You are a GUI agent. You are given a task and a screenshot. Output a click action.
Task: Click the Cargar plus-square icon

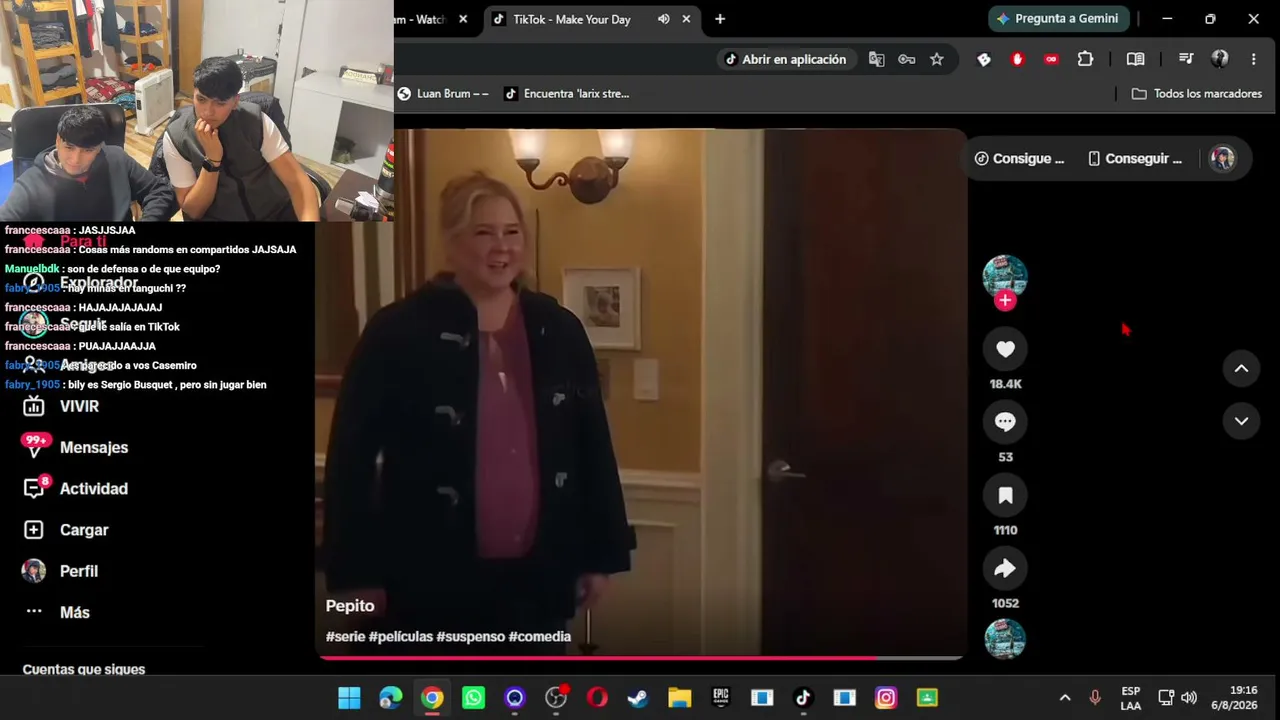coord(34,530)
